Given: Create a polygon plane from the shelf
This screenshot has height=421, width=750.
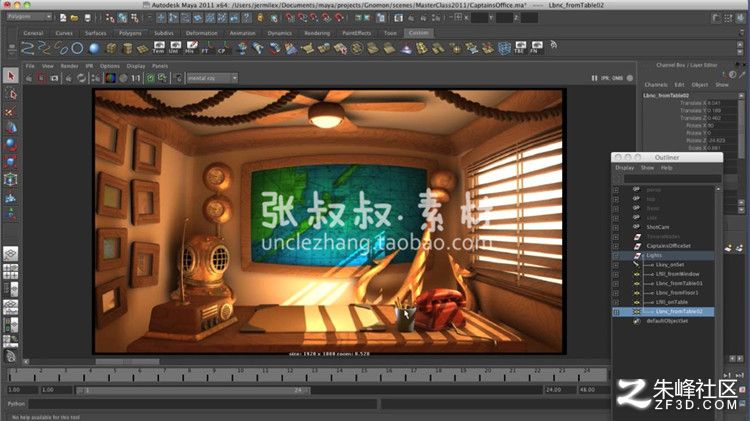Looking at the screenshot, I should pyautogui.click(x=143, y=49).
